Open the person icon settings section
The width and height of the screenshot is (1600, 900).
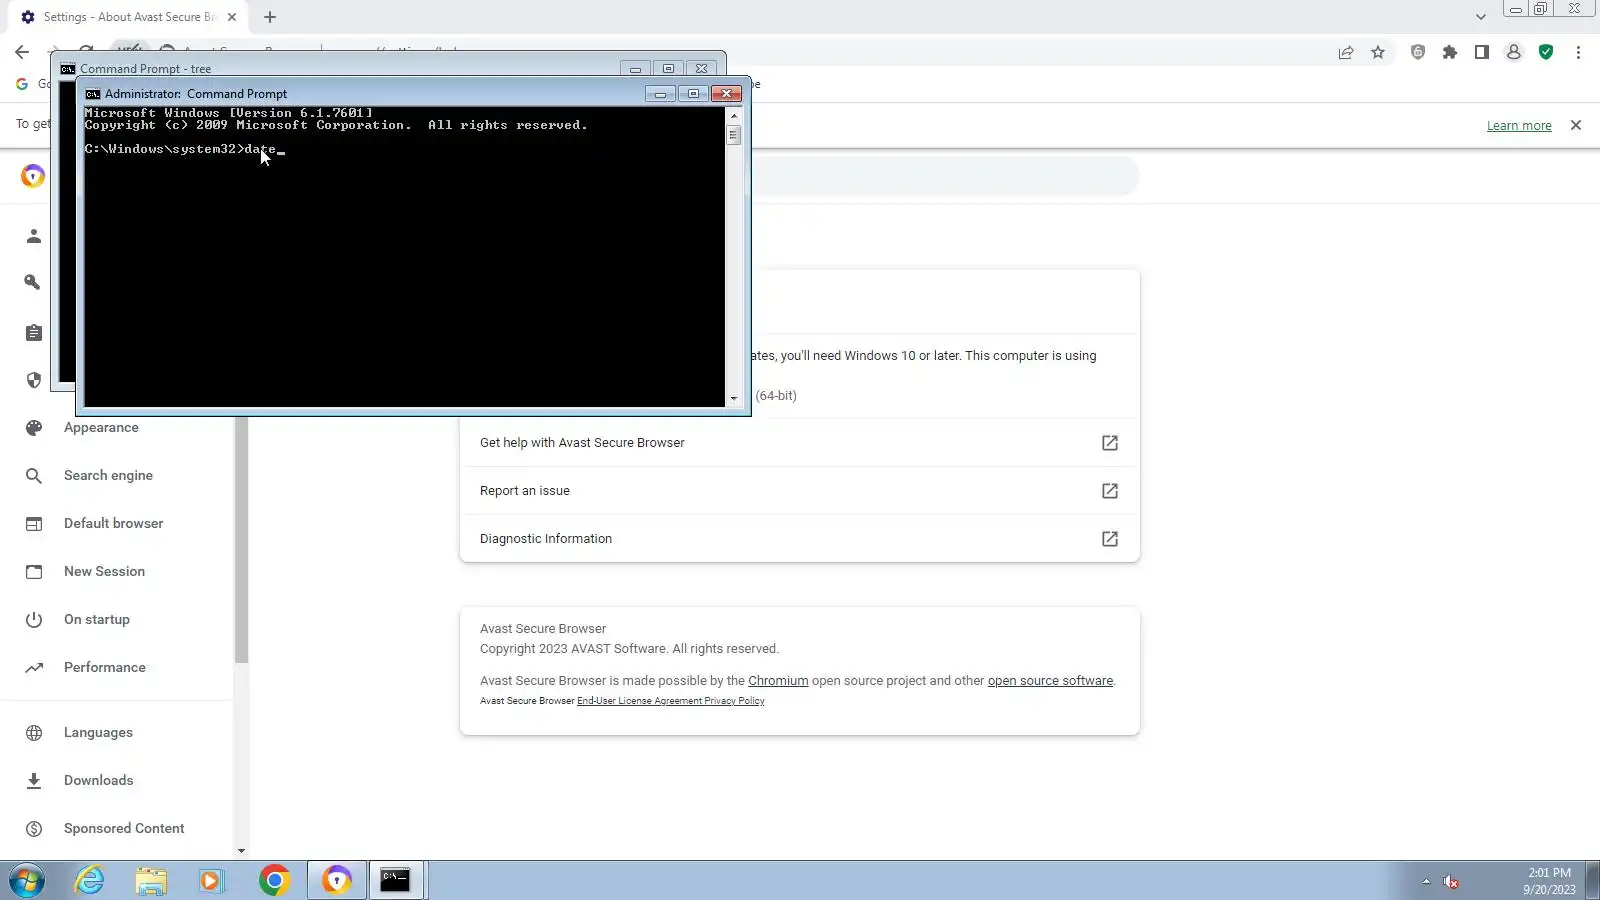pos(34,236)
